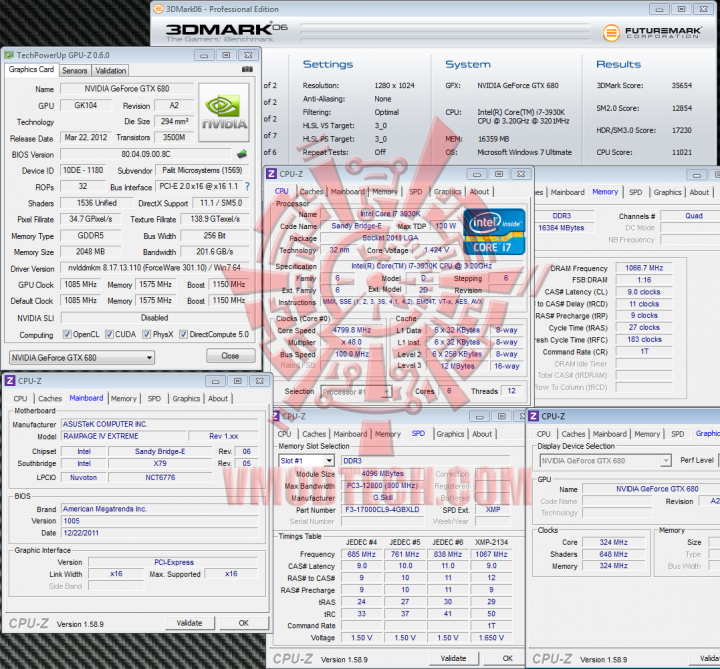The image size is (720, 669).
Task: Click the Intel Core i7 badge
Action: [x=494, y=232]
